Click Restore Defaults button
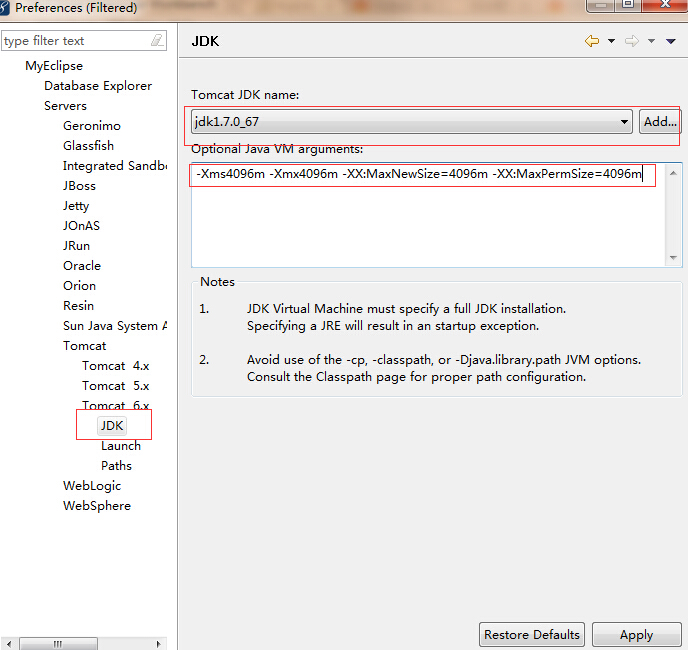The image size is (688, 650). click(532, 635)
